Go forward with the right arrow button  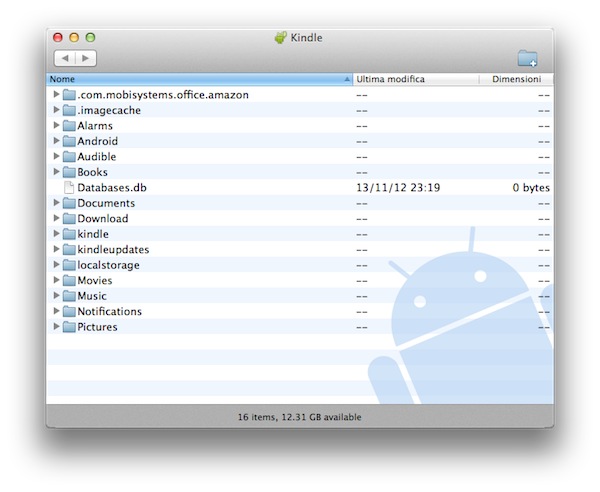coord(86,59)
